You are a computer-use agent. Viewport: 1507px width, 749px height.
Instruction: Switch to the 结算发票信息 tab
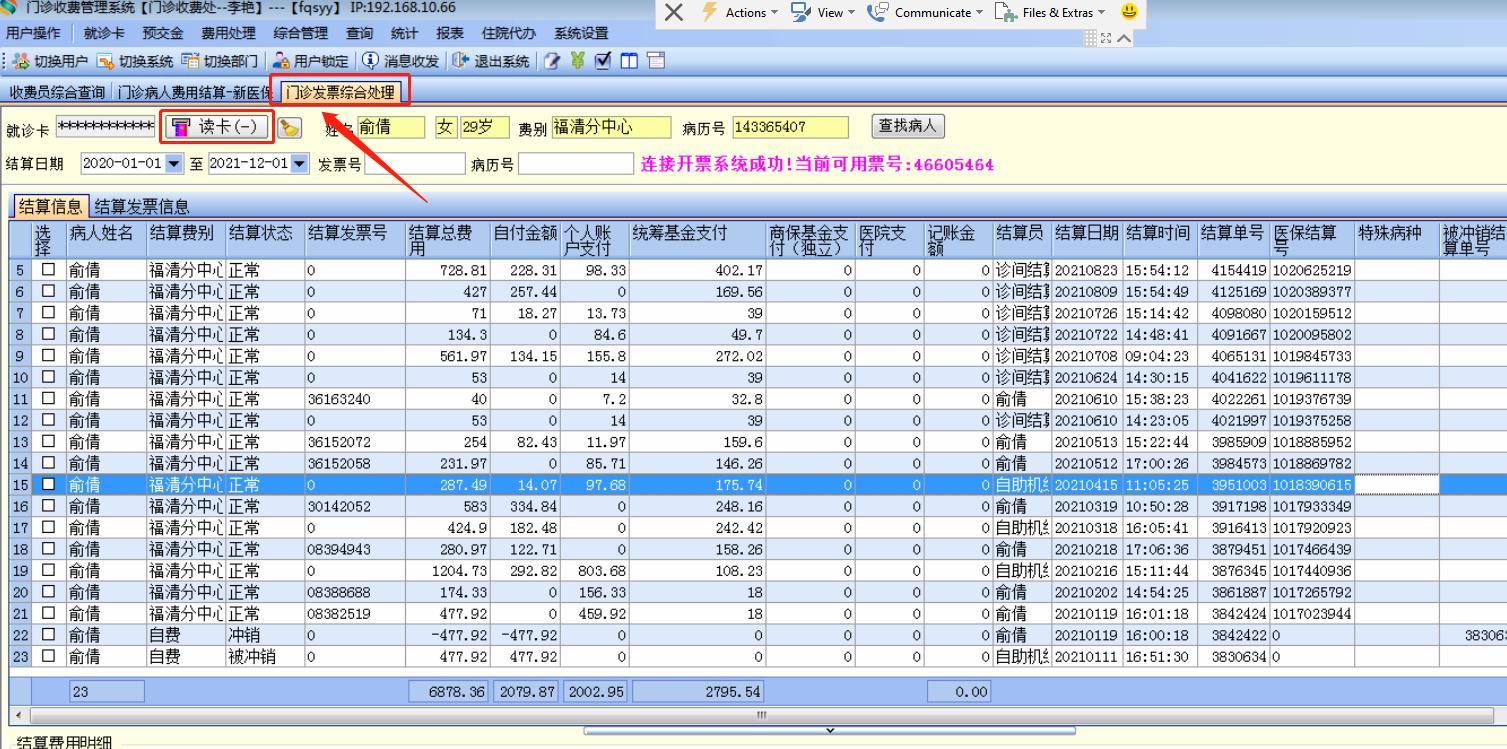141,207
